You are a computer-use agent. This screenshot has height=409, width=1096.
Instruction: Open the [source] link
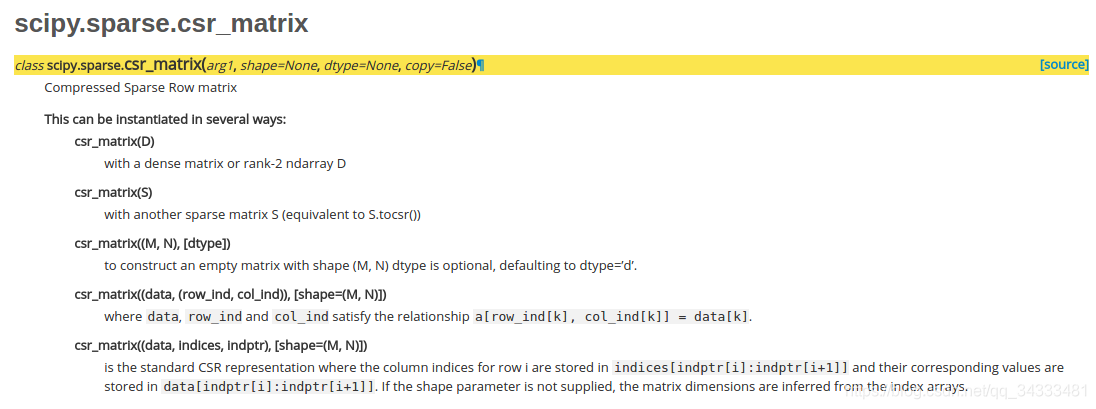1064,65
